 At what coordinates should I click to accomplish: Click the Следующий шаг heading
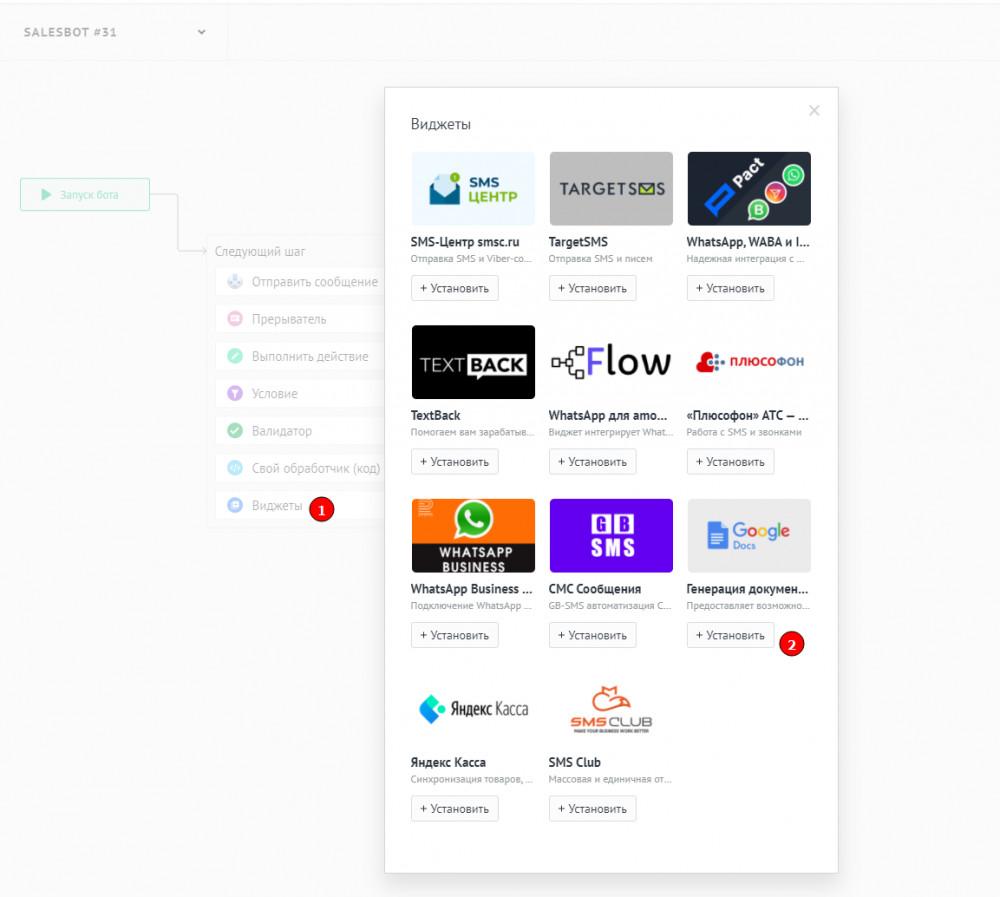(260, 251)
